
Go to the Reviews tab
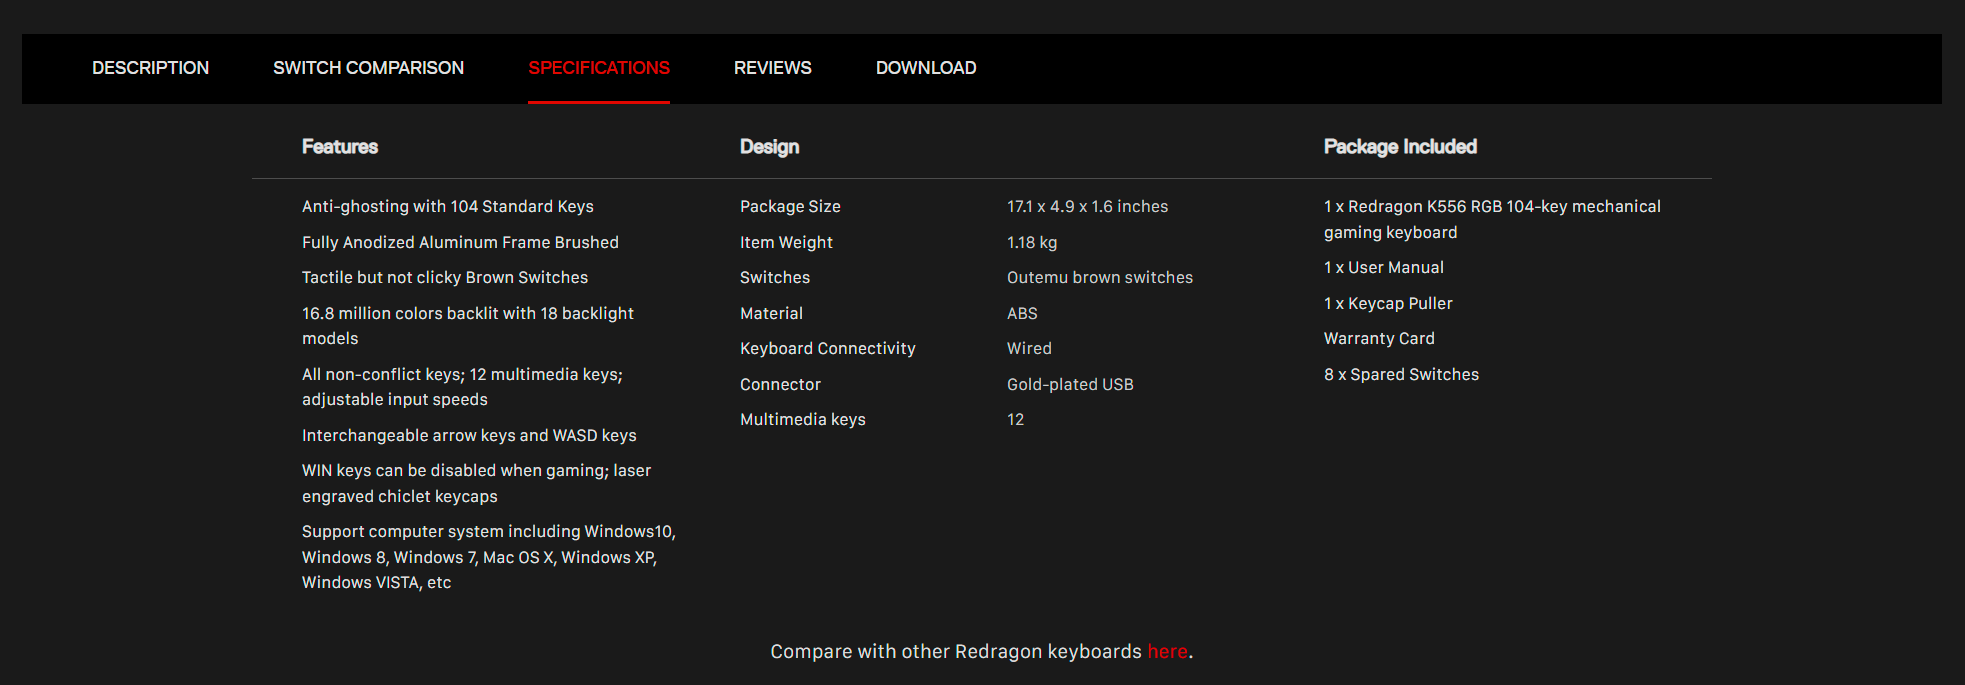[772, 68]
